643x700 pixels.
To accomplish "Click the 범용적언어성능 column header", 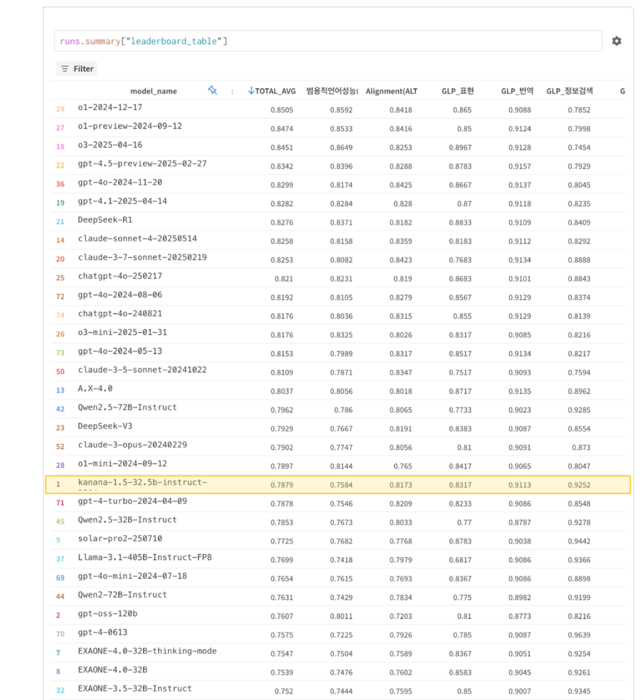I will click(332, 91).
